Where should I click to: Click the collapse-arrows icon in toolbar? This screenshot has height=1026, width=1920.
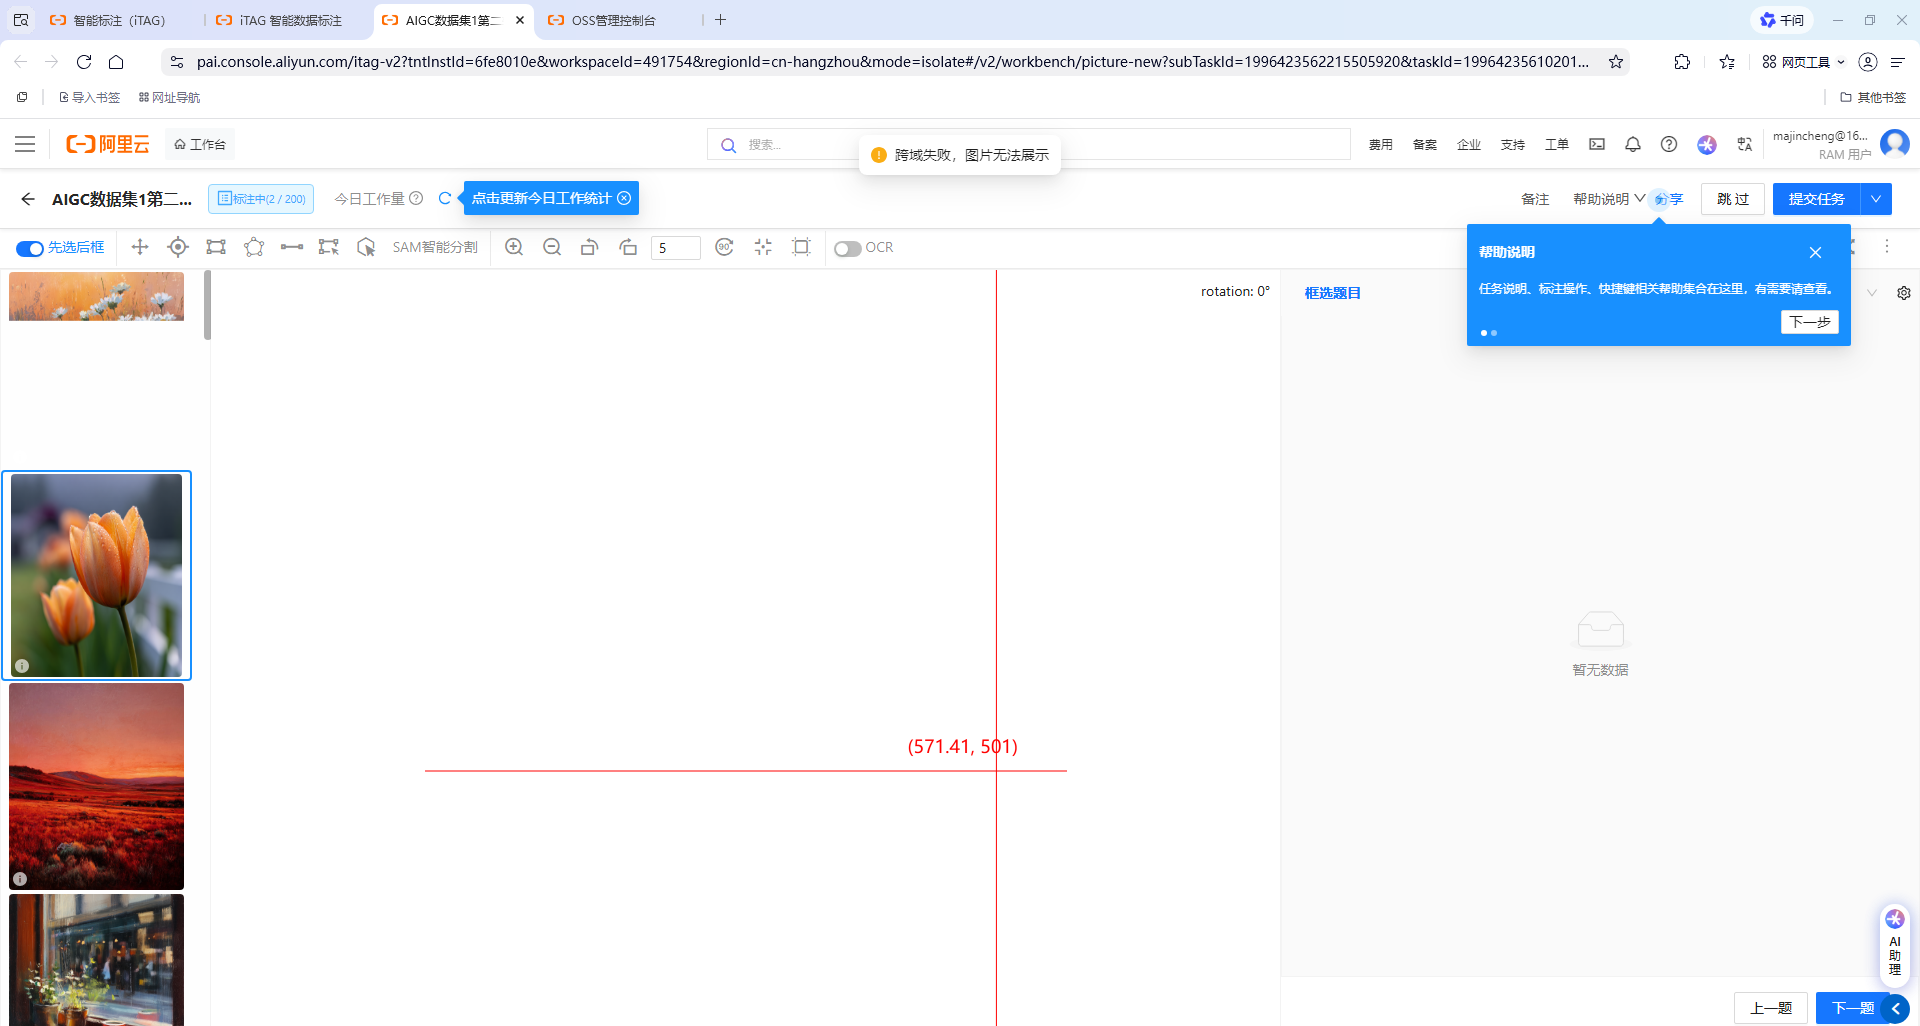point(763,247)
